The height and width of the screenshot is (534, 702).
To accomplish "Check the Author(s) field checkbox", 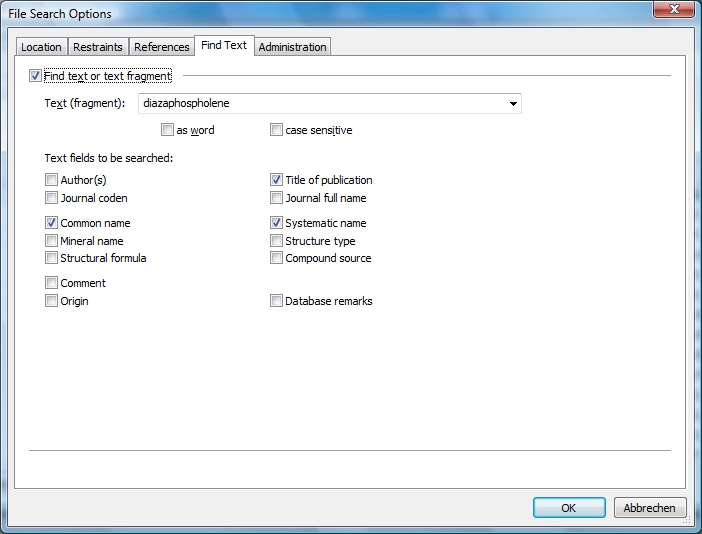I will pos(51,180).
